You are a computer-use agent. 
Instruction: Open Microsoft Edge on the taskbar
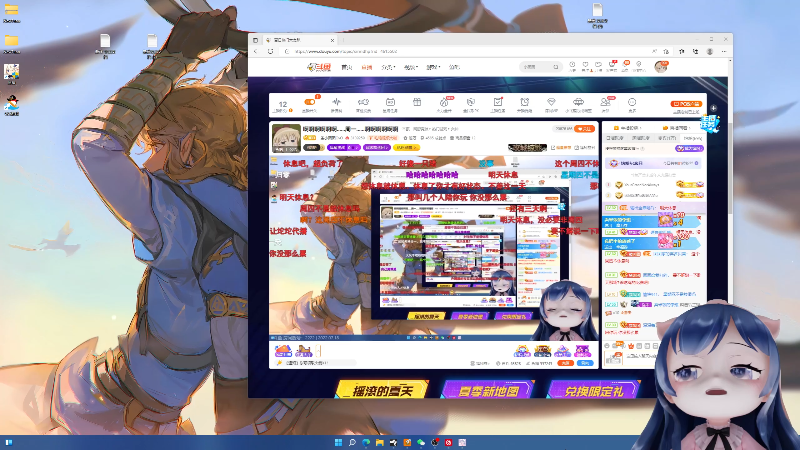366,442
